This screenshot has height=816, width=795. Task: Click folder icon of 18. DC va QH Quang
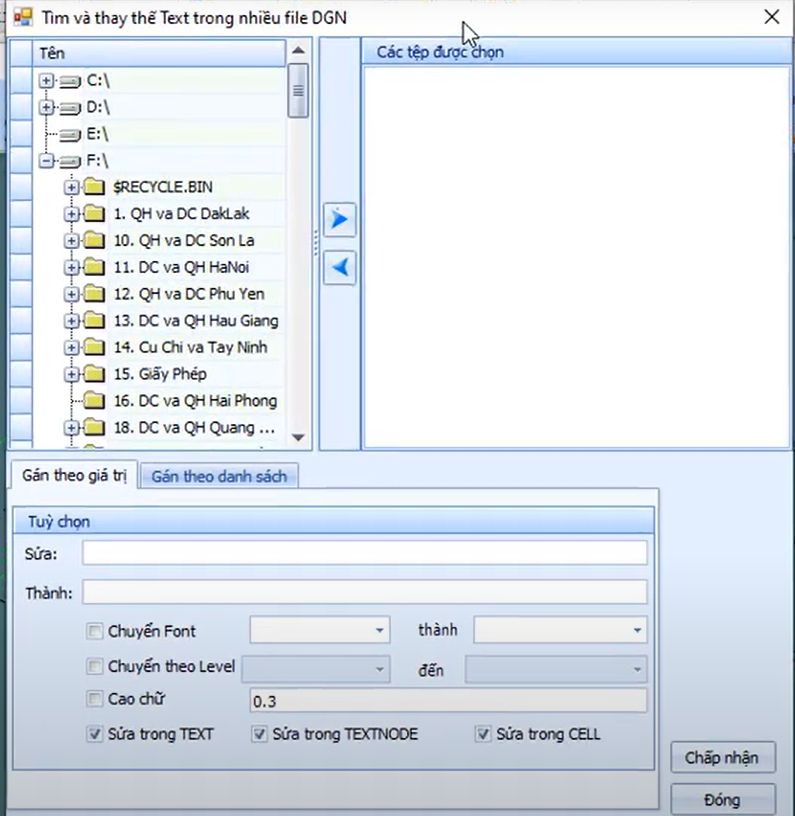[94, 427]
